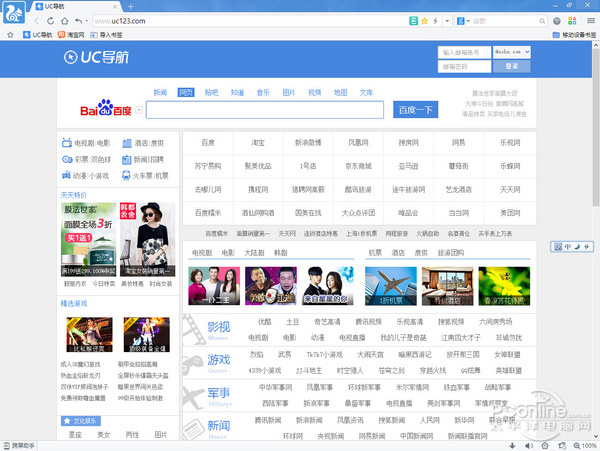
Task: Click the lottery icon beside 彩票
Action: (67, 159)
